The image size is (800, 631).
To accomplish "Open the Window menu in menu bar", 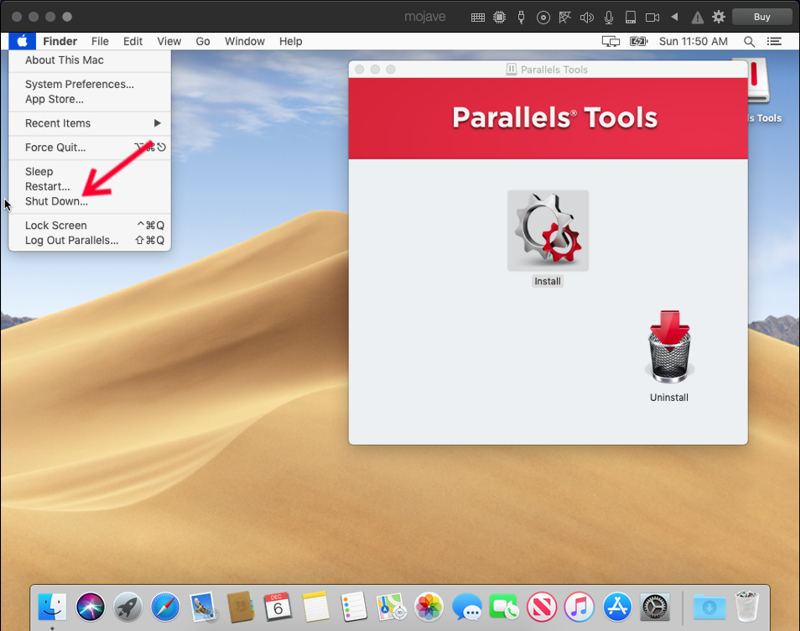I will [244, 42].
